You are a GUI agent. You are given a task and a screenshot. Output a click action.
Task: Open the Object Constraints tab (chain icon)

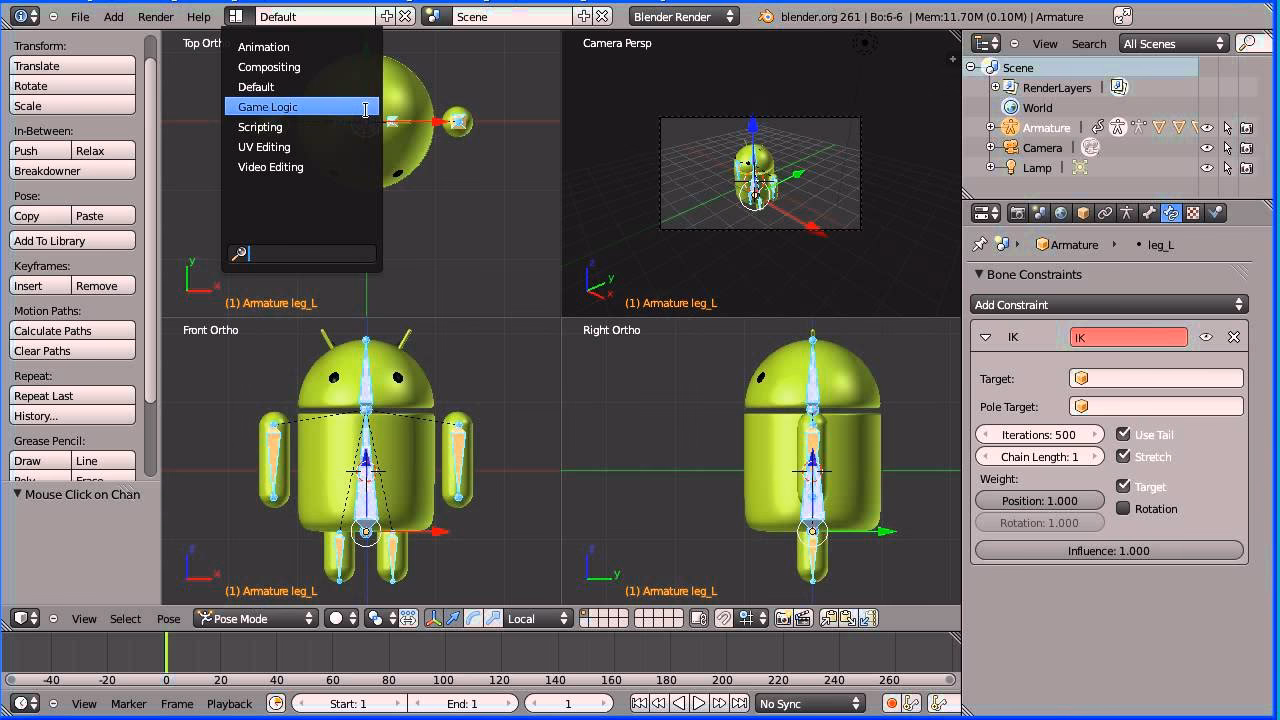click(1105, 213)
